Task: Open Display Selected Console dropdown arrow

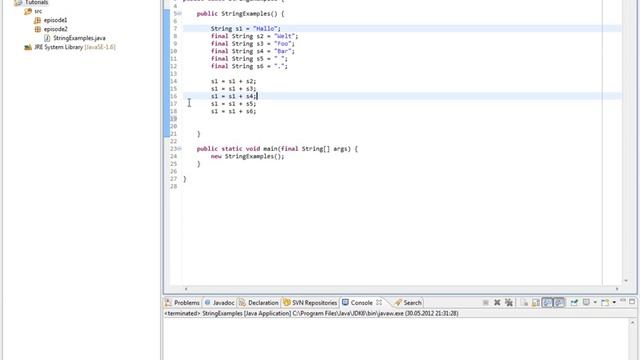Action: (595, 302)
